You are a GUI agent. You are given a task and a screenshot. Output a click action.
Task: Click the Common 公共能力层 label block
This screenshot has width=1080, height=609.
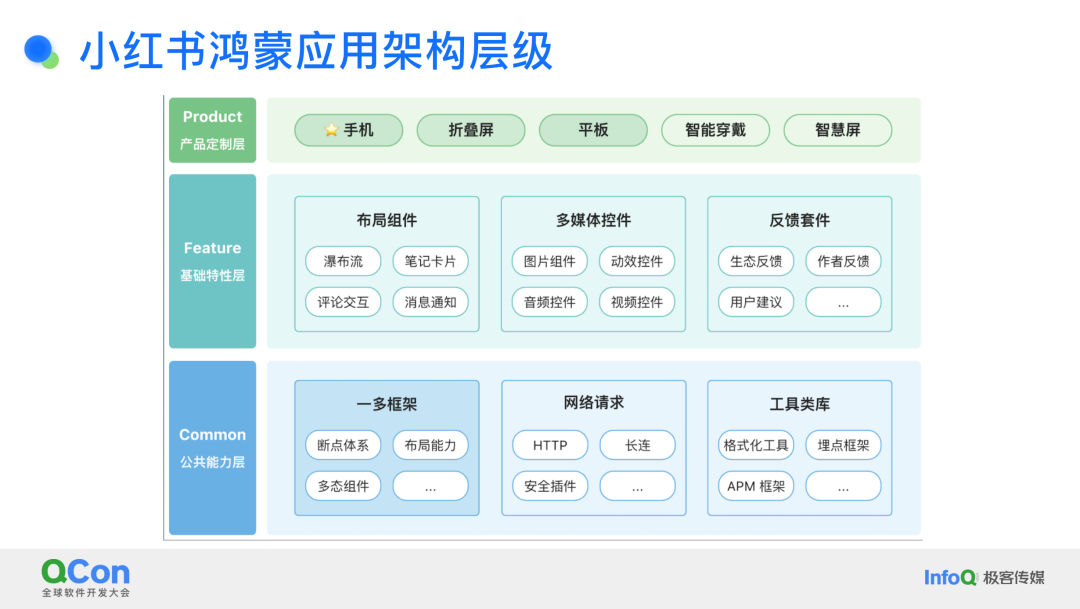[213, 448]
